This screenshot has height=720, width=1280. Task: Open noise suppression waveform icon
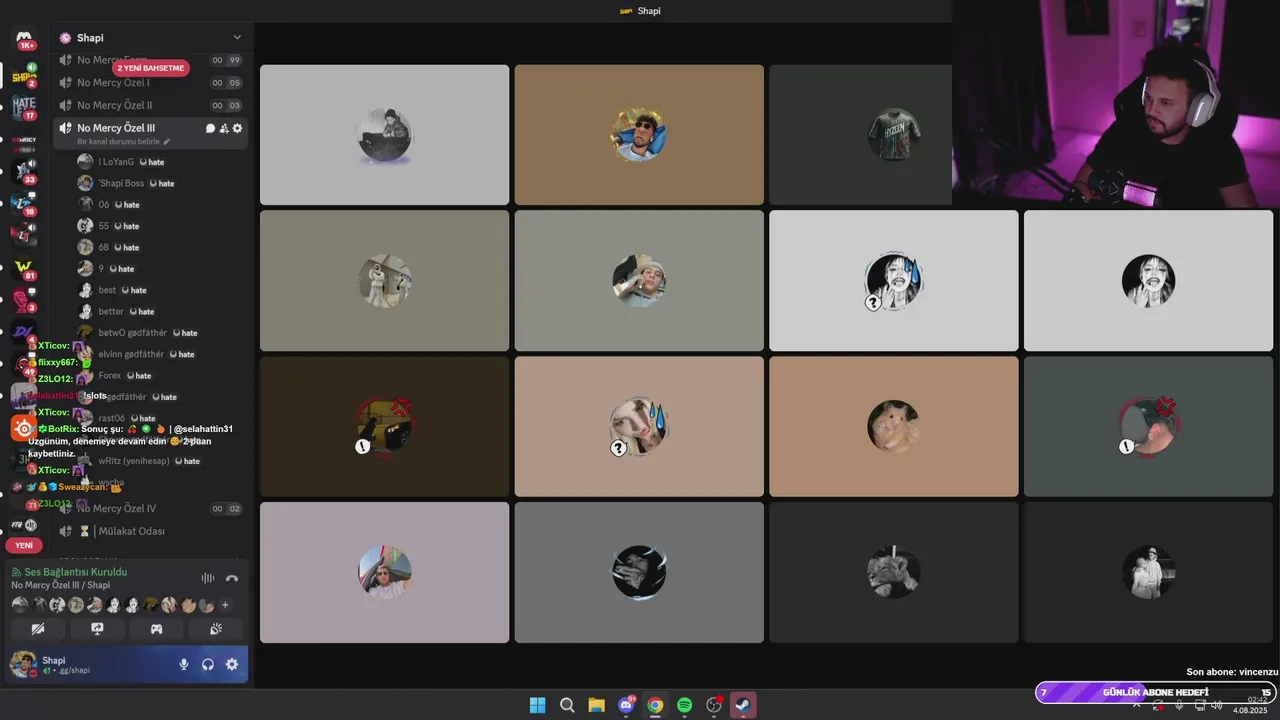(208, 578)
